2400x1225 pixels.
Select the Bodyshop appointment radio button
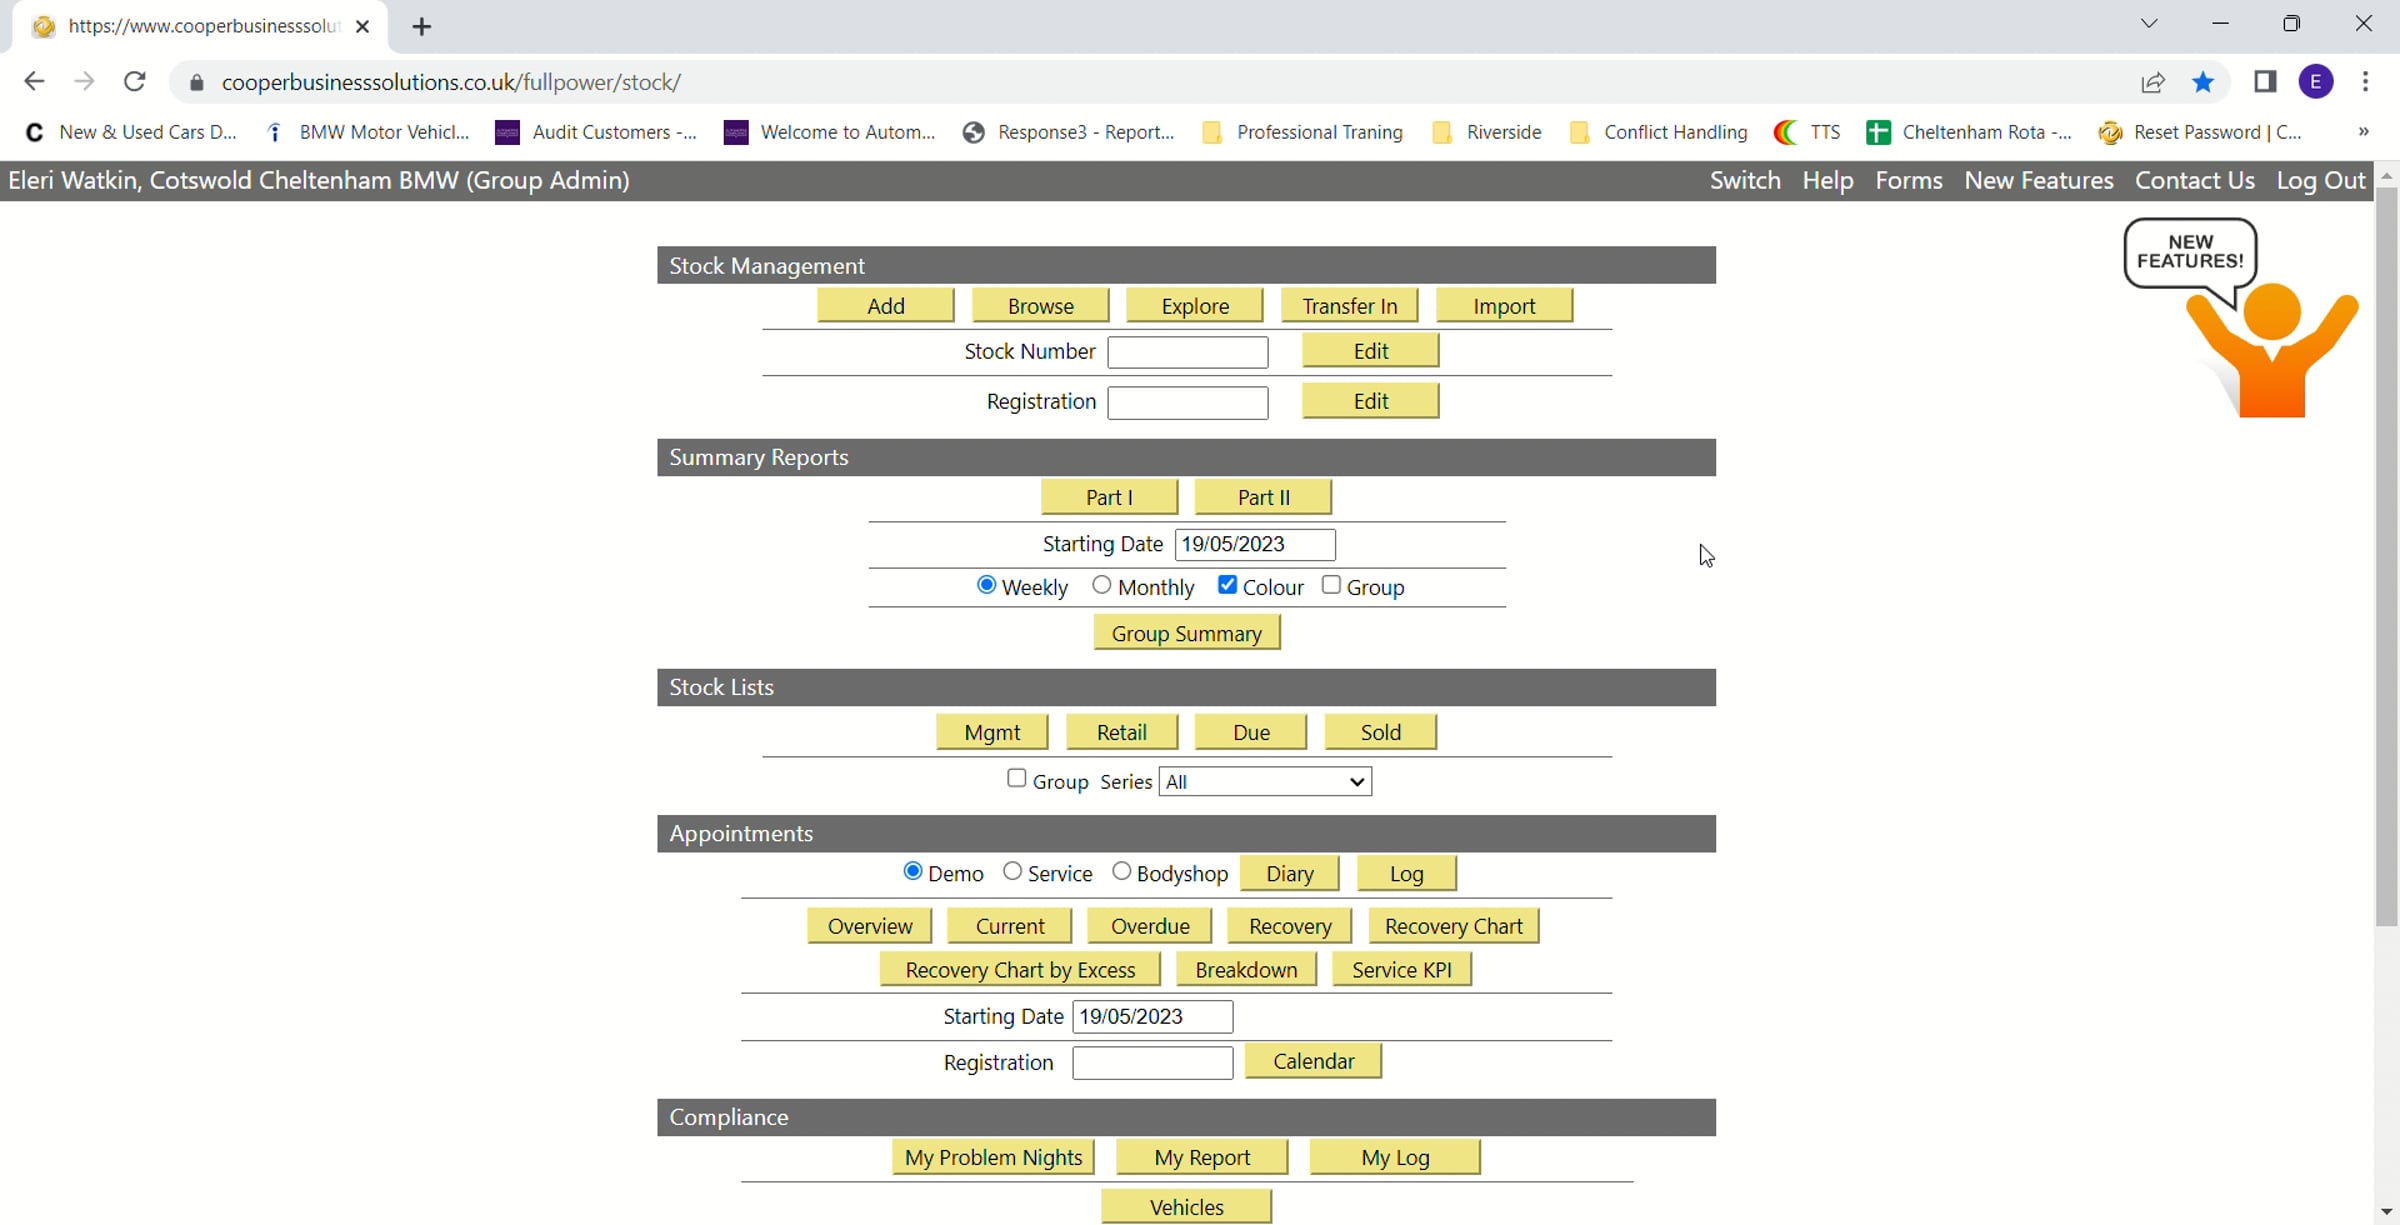pos(1121,872)
